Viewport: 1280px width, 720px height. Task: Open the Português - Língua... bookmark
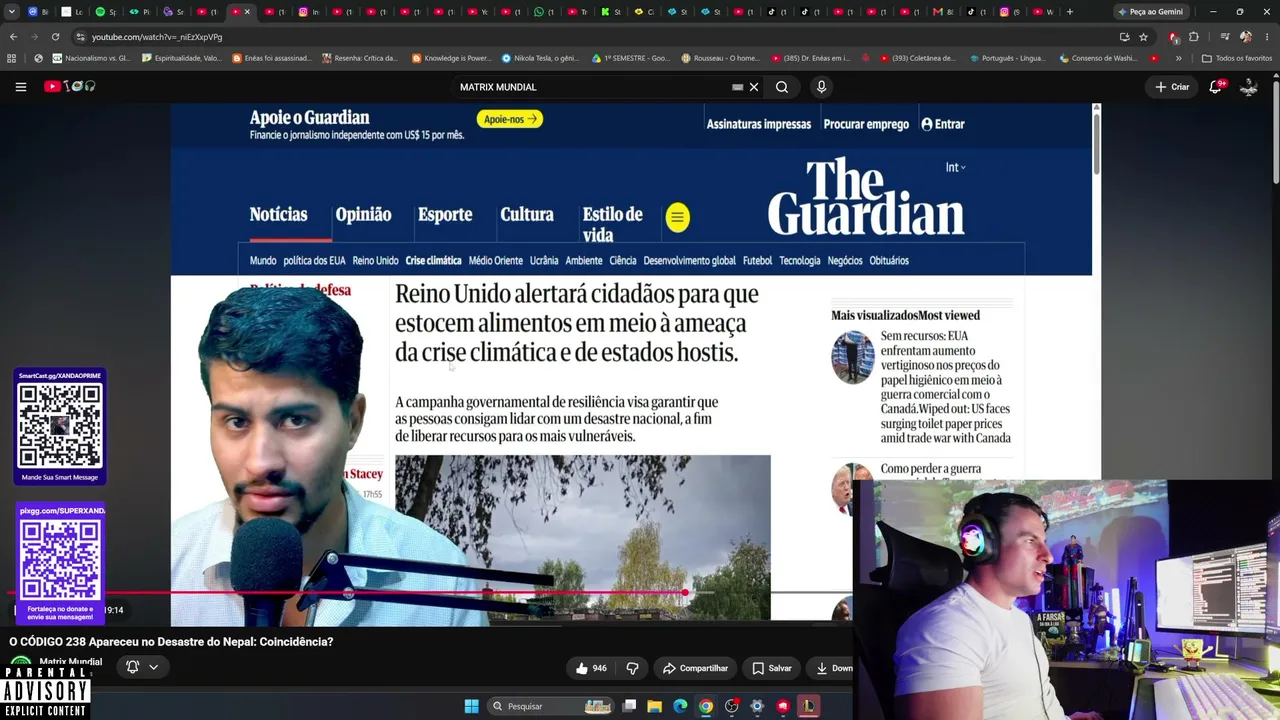pyautogui.click(x=1007, y=58)
